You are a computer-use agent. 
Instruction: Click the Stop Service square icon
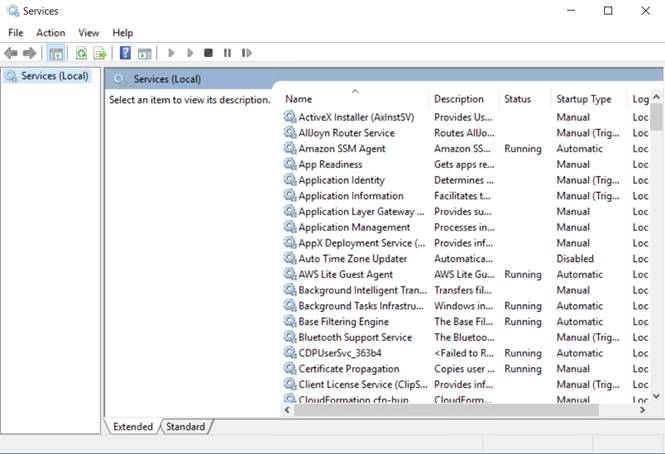pyautogui.click(x=208, y=53)
